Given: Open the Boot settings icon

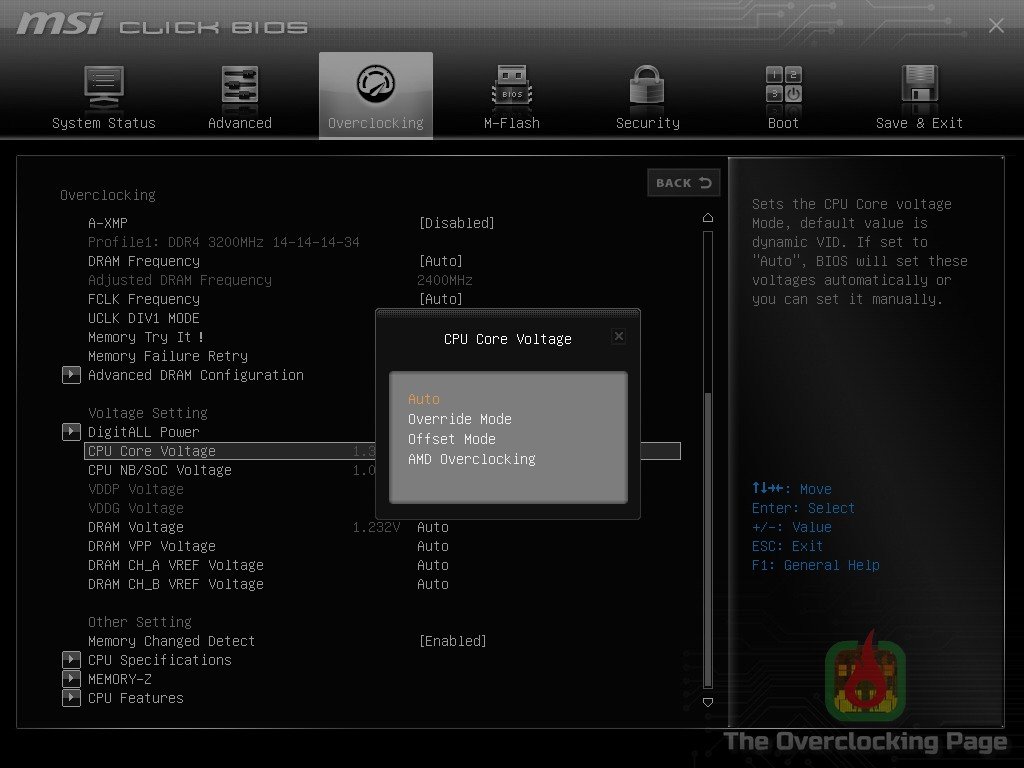Looking at the screenshot, I should (x=783, y=95).
